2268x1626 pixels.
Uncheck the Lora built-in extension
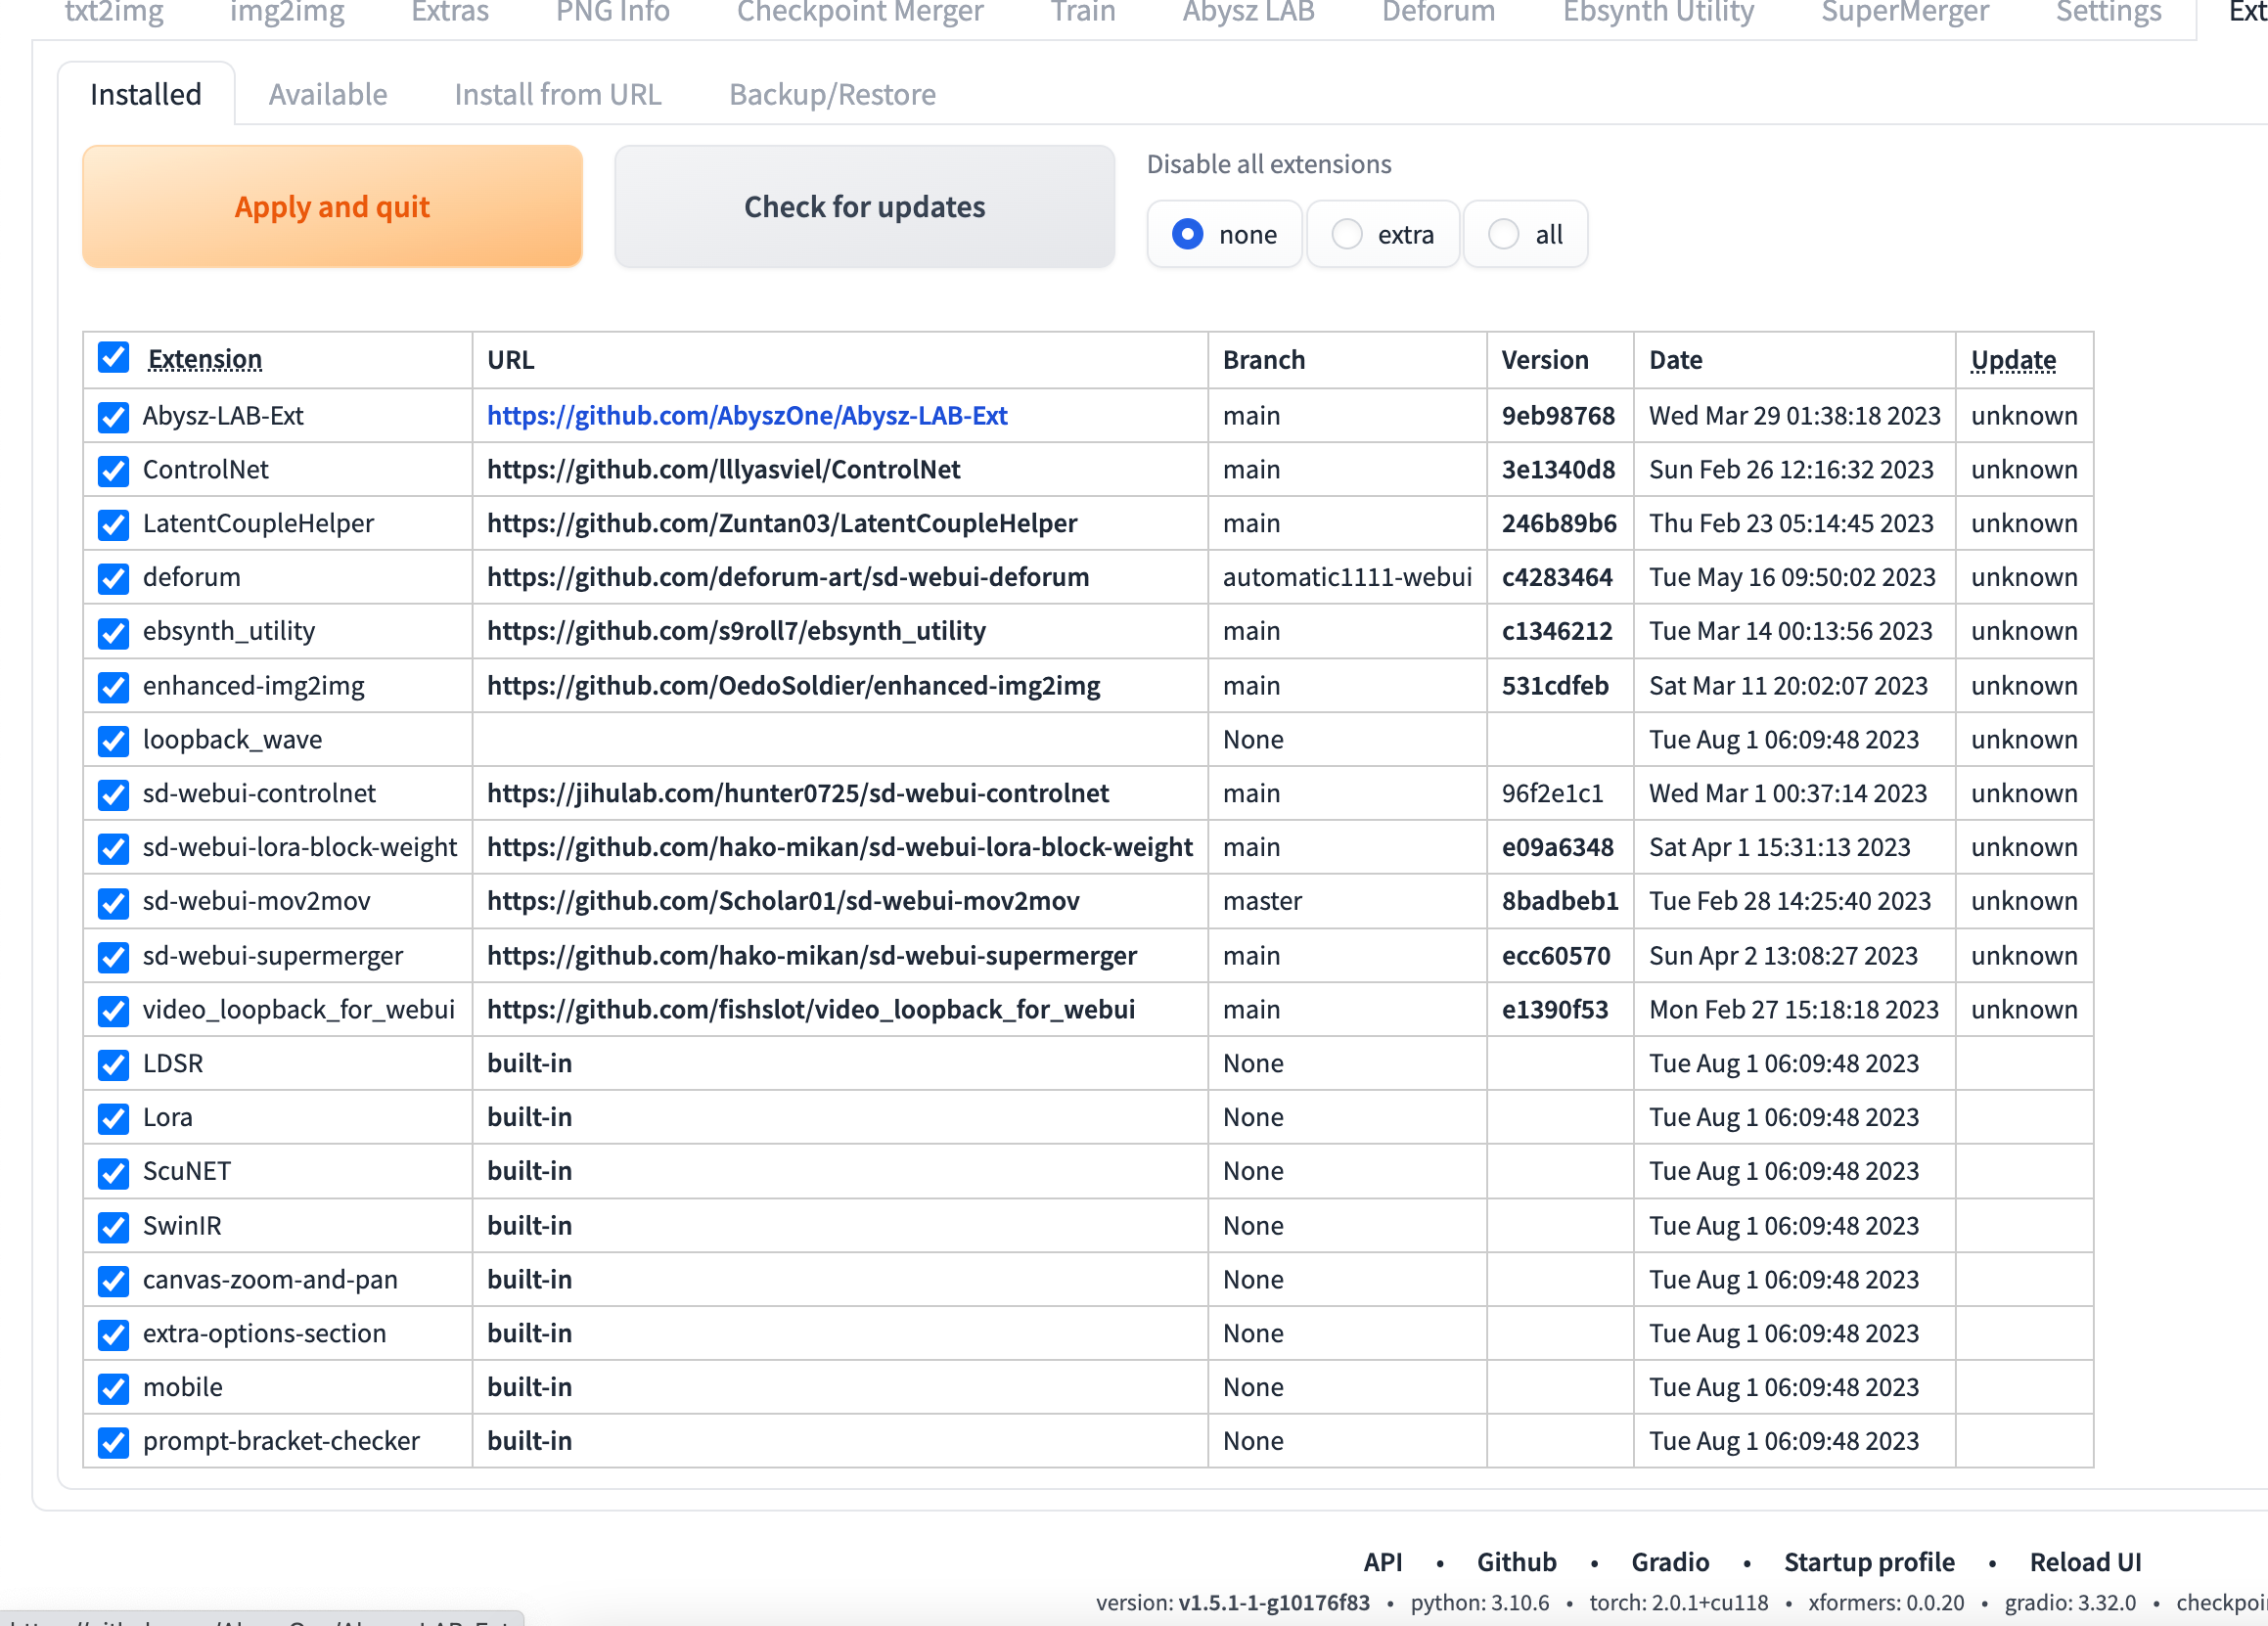tap(112, 1118)
